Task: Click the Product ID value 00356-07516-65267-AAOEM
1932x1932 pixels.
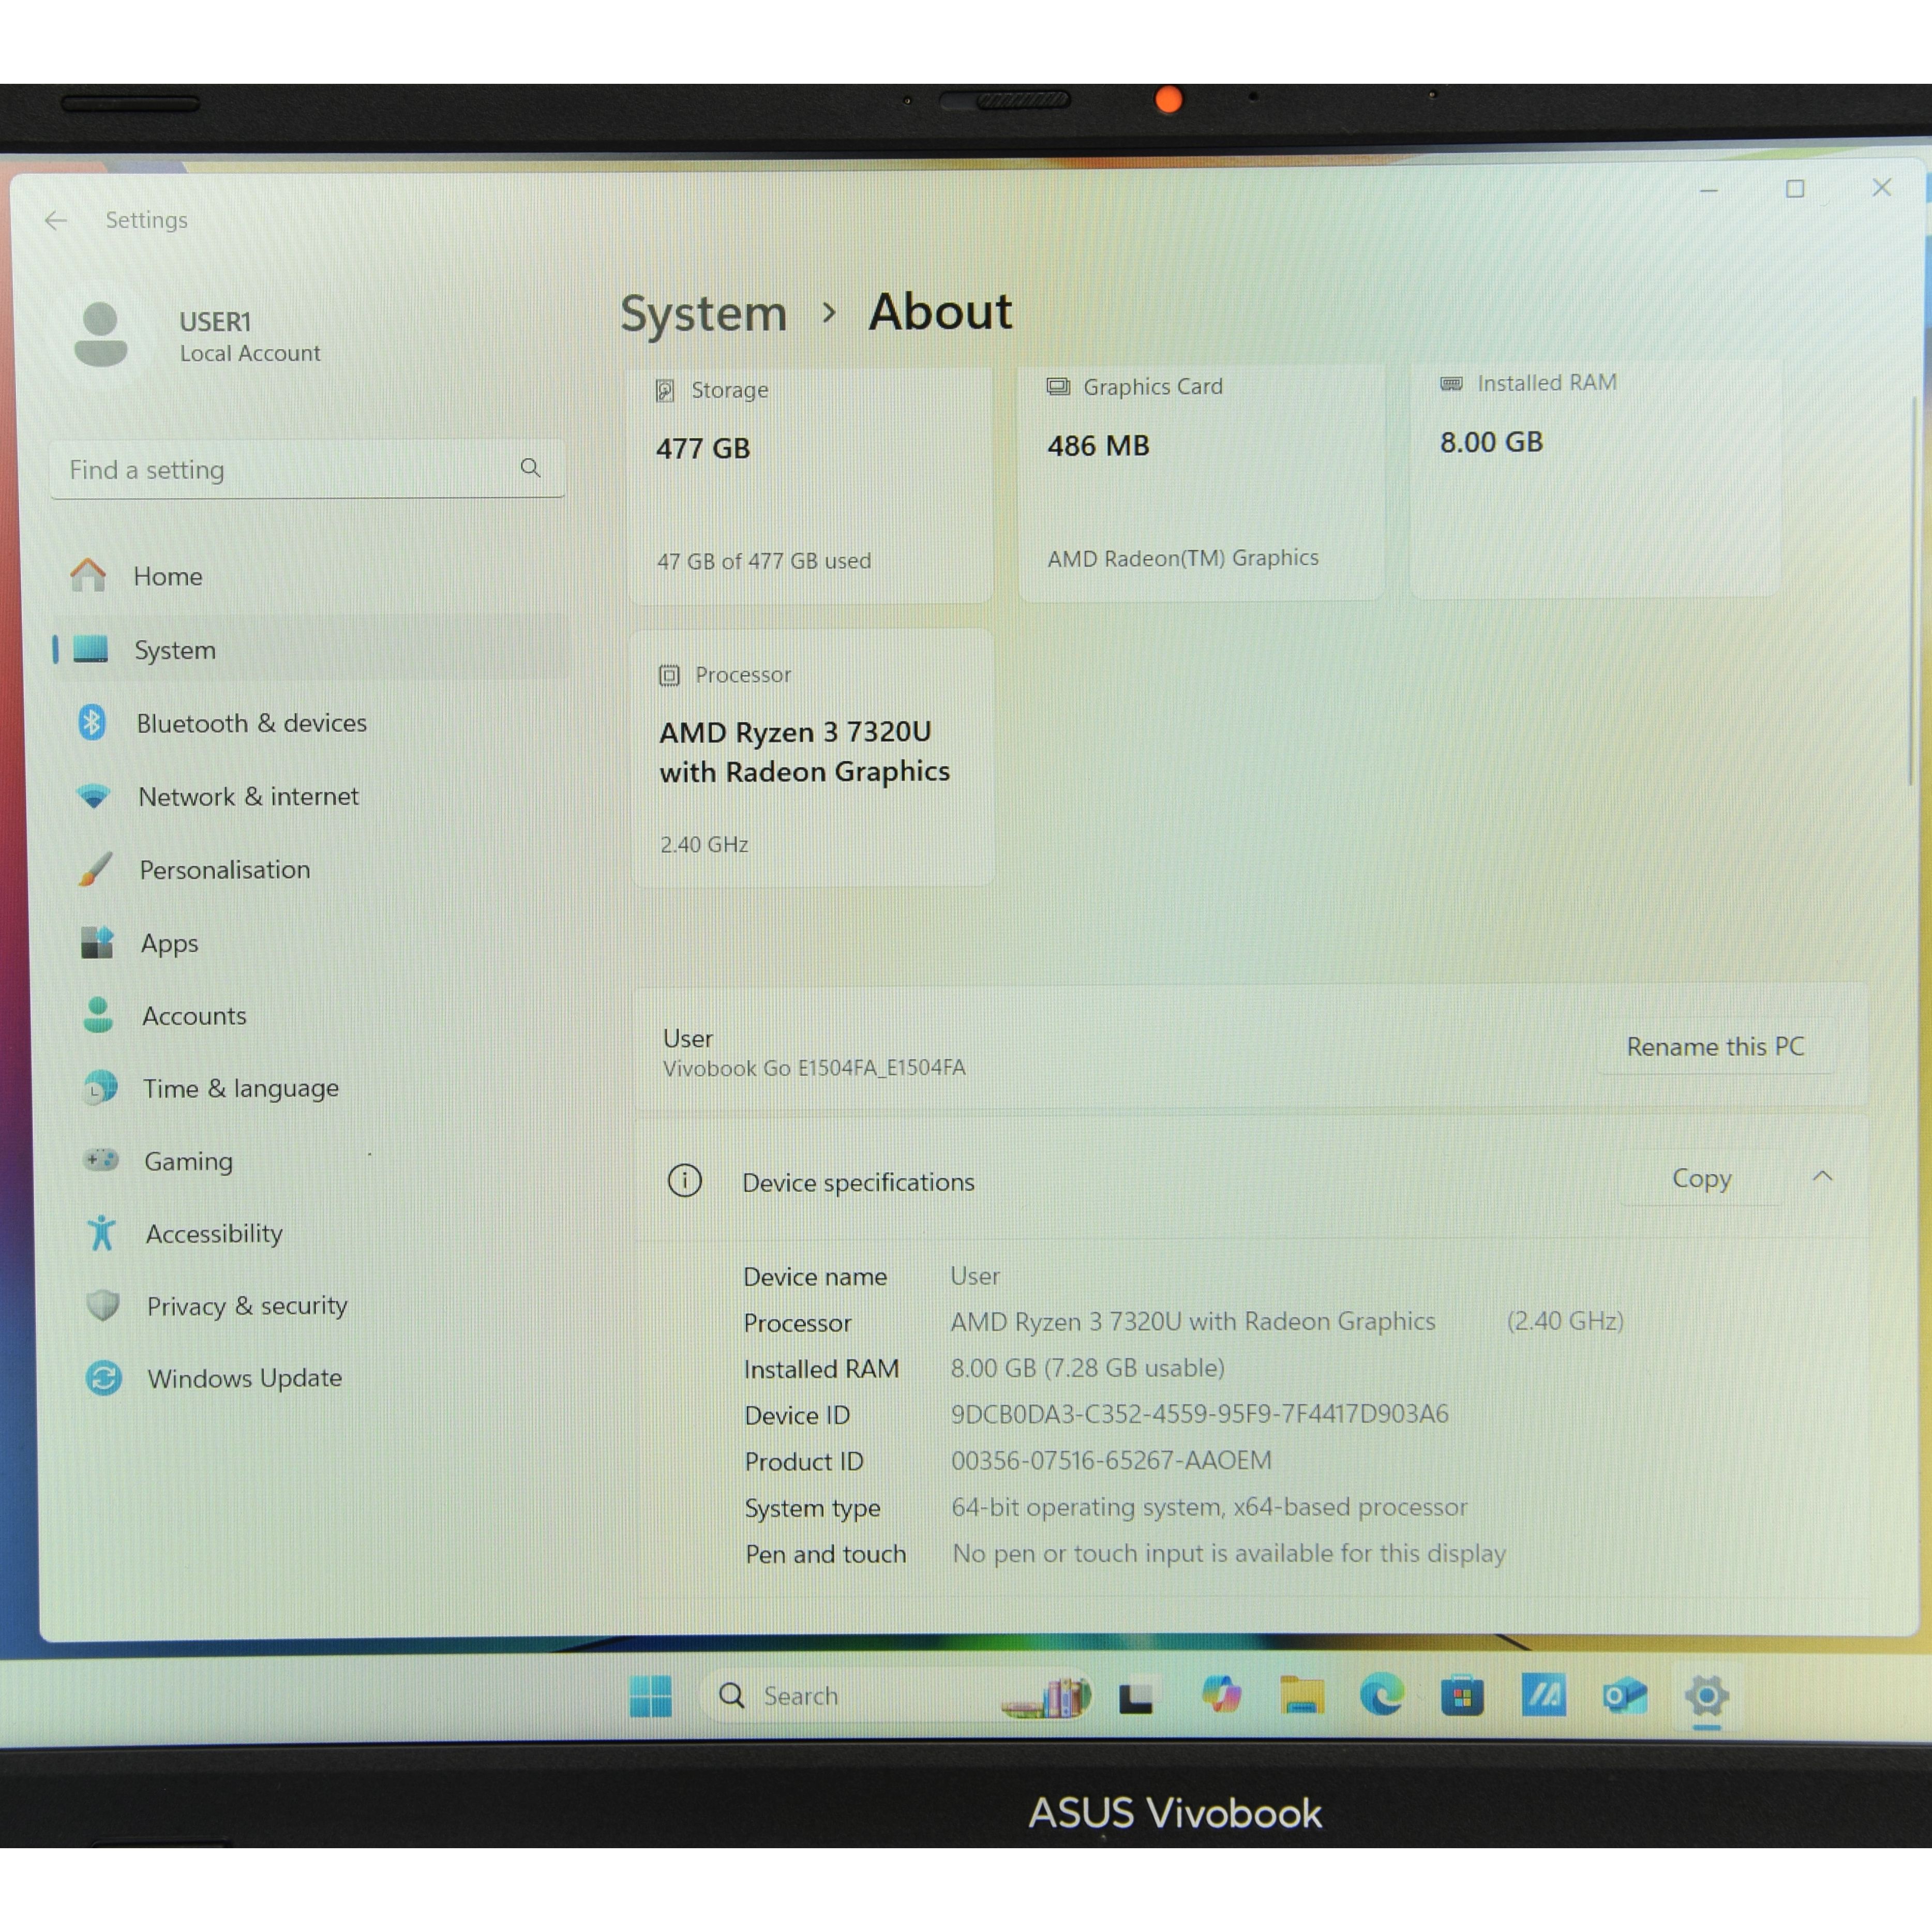Action: click(1111, 1460)
